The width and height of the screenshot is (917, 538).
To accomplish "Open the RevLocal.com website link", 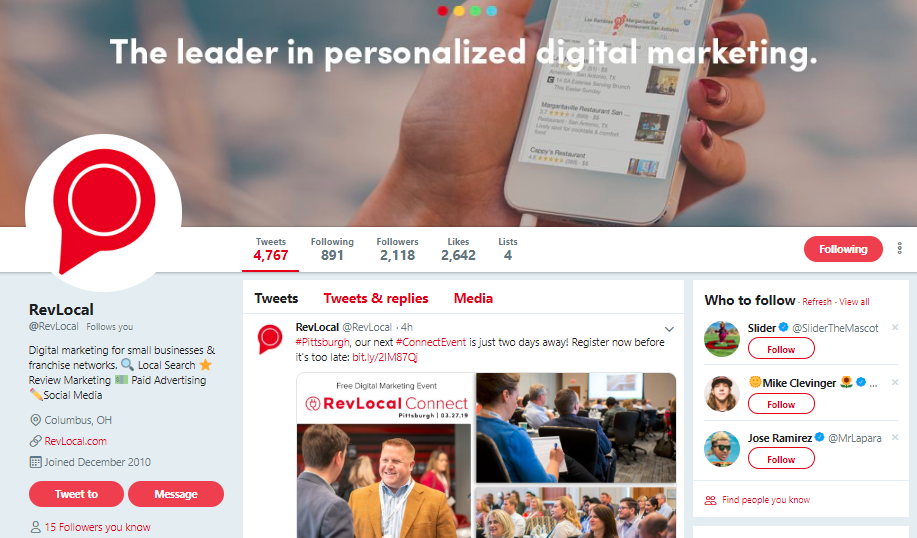I will click(x=75, y=441).
